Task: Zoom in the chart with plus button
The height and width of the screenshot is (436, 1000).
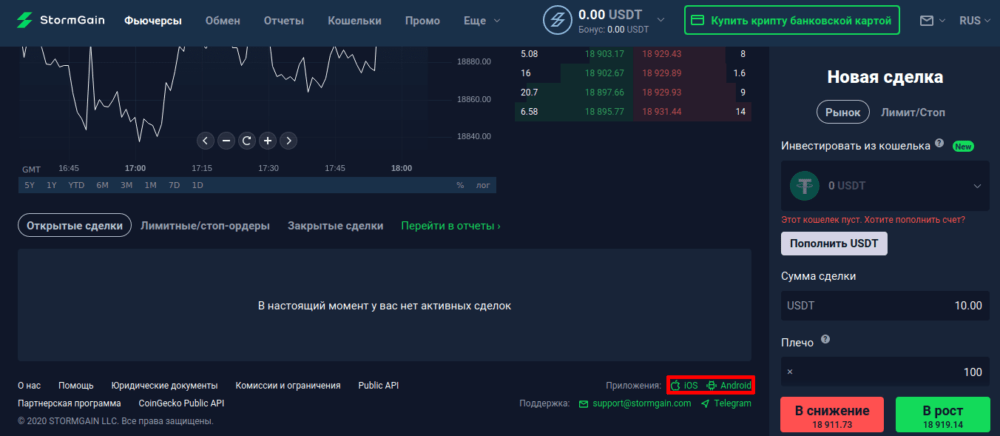Action: click(267, 141)
